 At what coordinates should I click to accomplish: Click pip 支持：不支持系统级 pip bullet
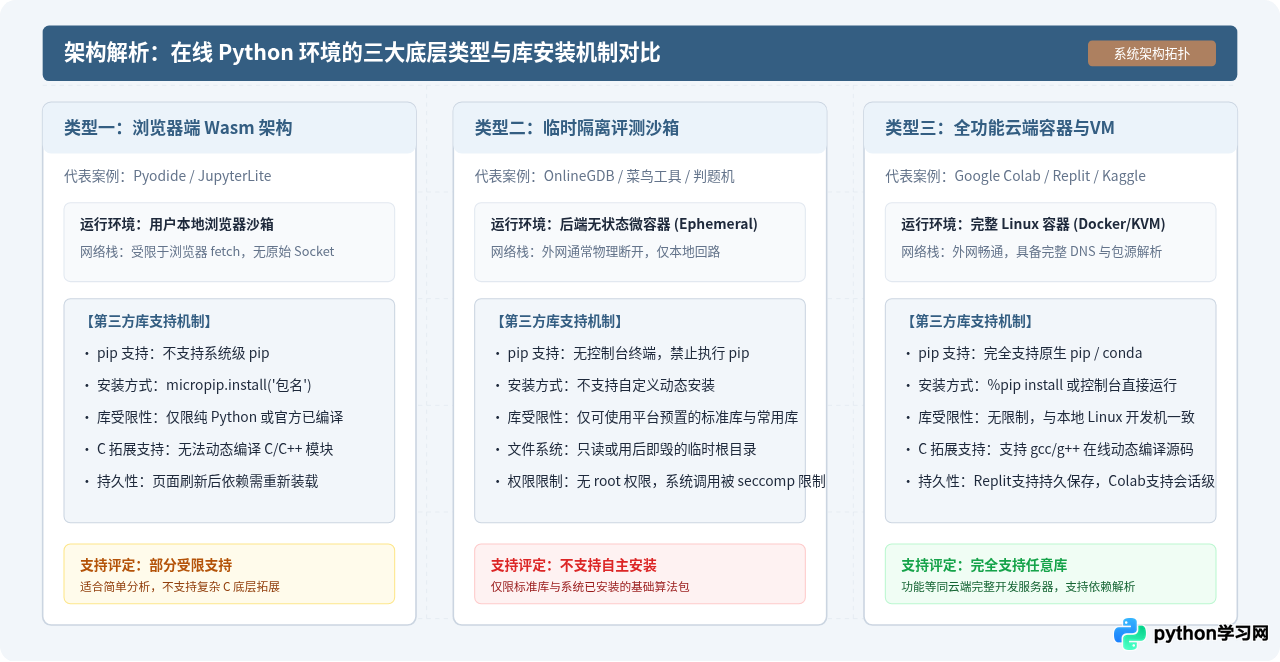176,353
